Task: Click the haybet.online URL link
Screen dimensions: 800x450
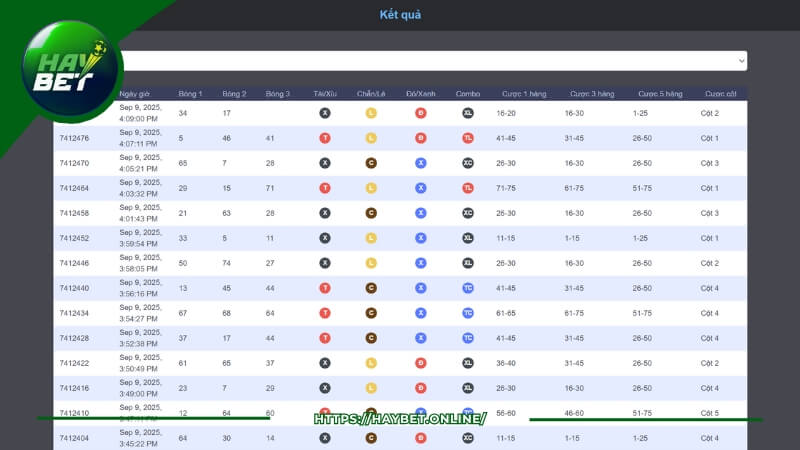Action: [400, 418]
